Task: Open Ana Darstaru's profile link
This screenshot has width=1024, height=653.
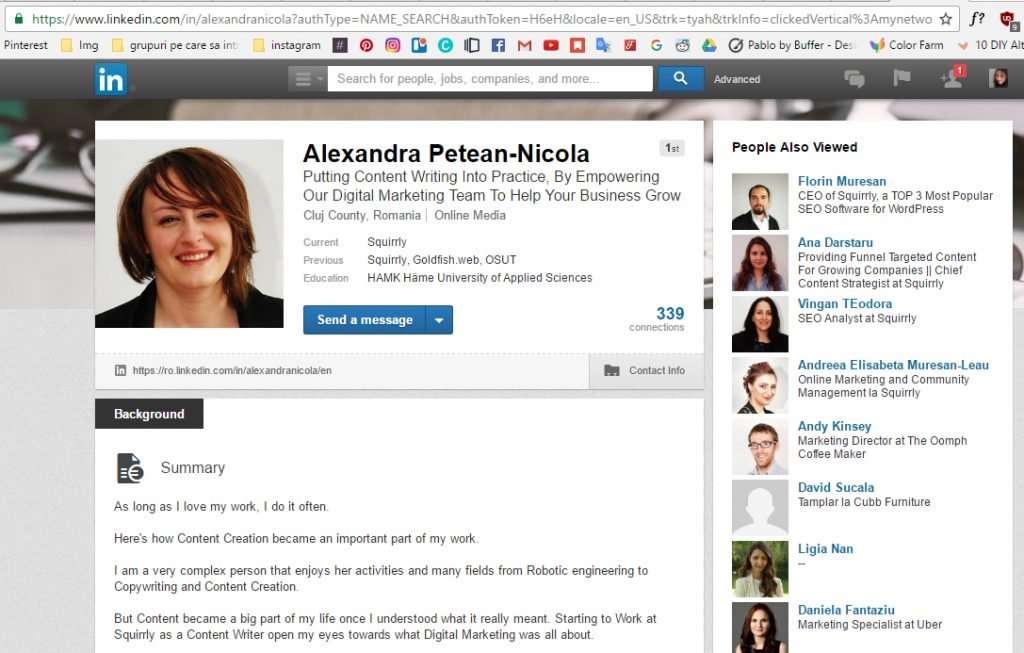Action: point(835,242)
